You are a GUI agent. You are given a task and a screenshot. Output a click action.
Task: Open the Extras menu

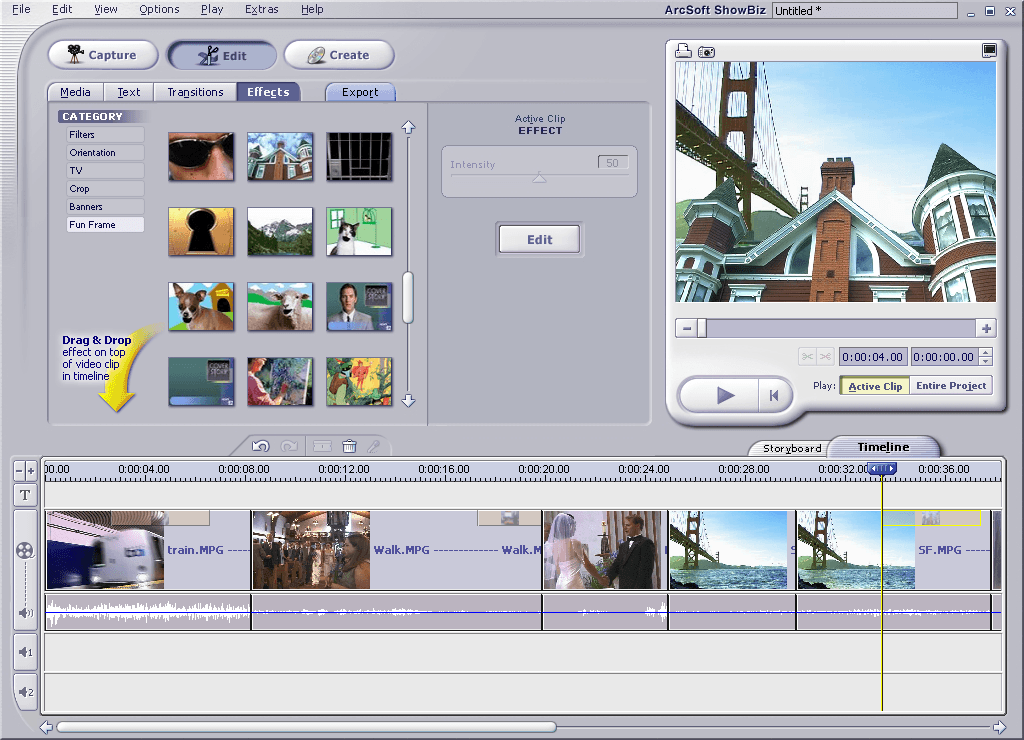click(x=262, y=9)
